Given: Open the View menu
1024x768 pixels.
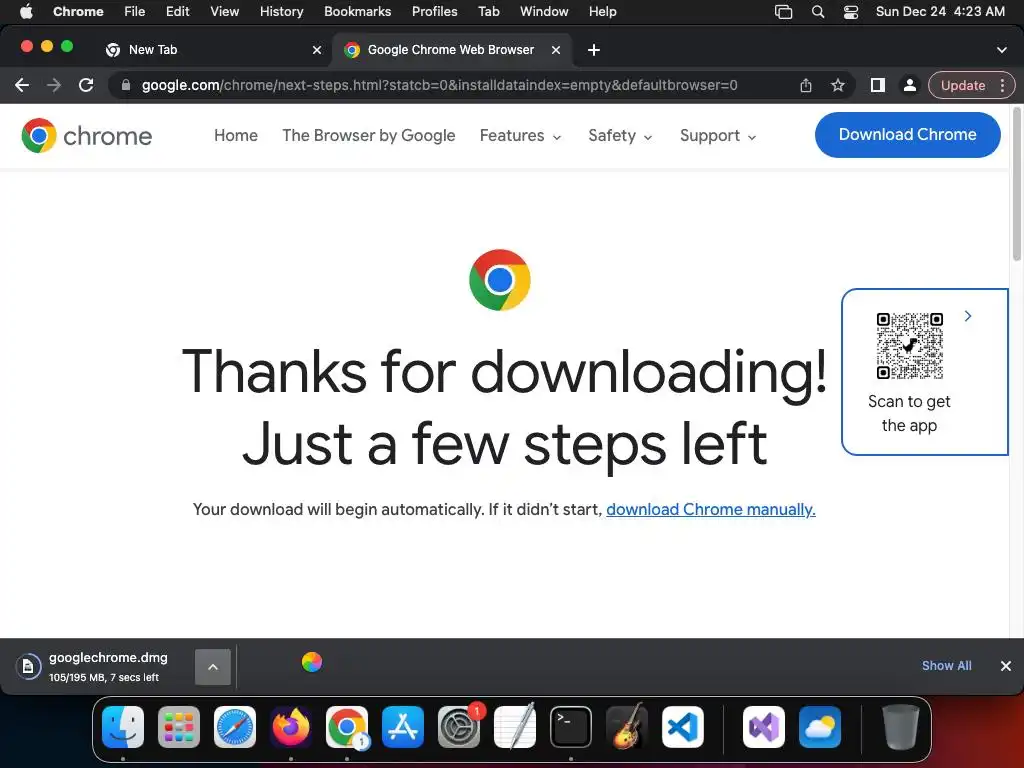Looking at the screenshot, I should click(225, 11).
